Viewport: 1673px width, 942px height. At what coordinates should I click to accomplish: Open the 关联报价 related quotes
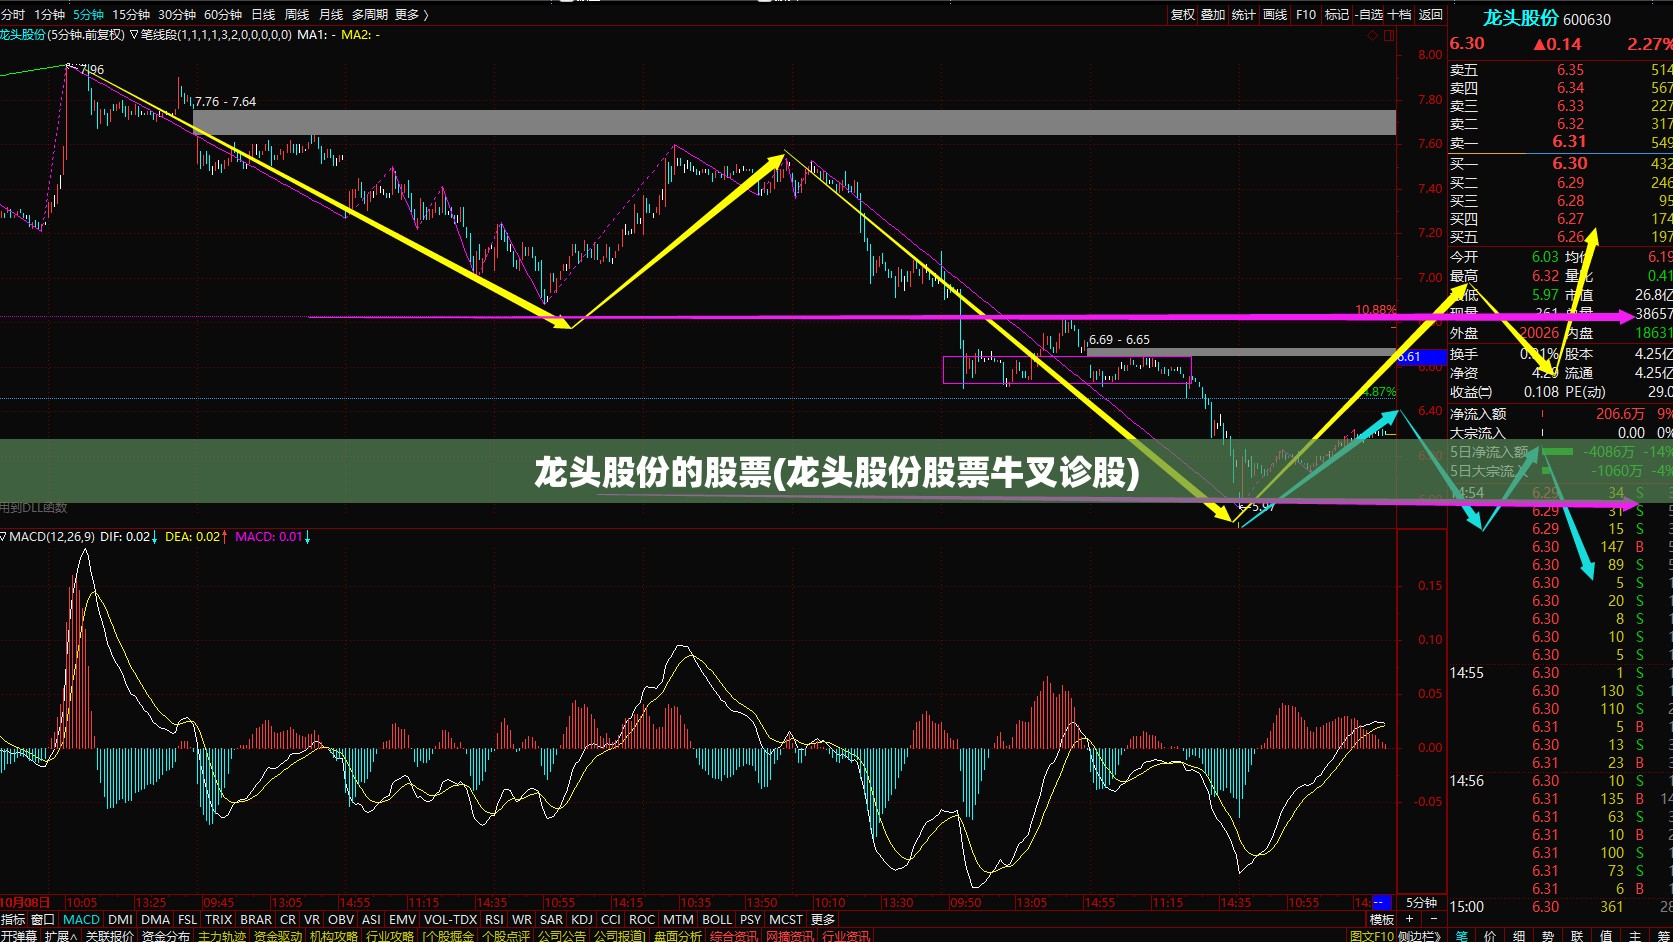(x=110, y=936)
